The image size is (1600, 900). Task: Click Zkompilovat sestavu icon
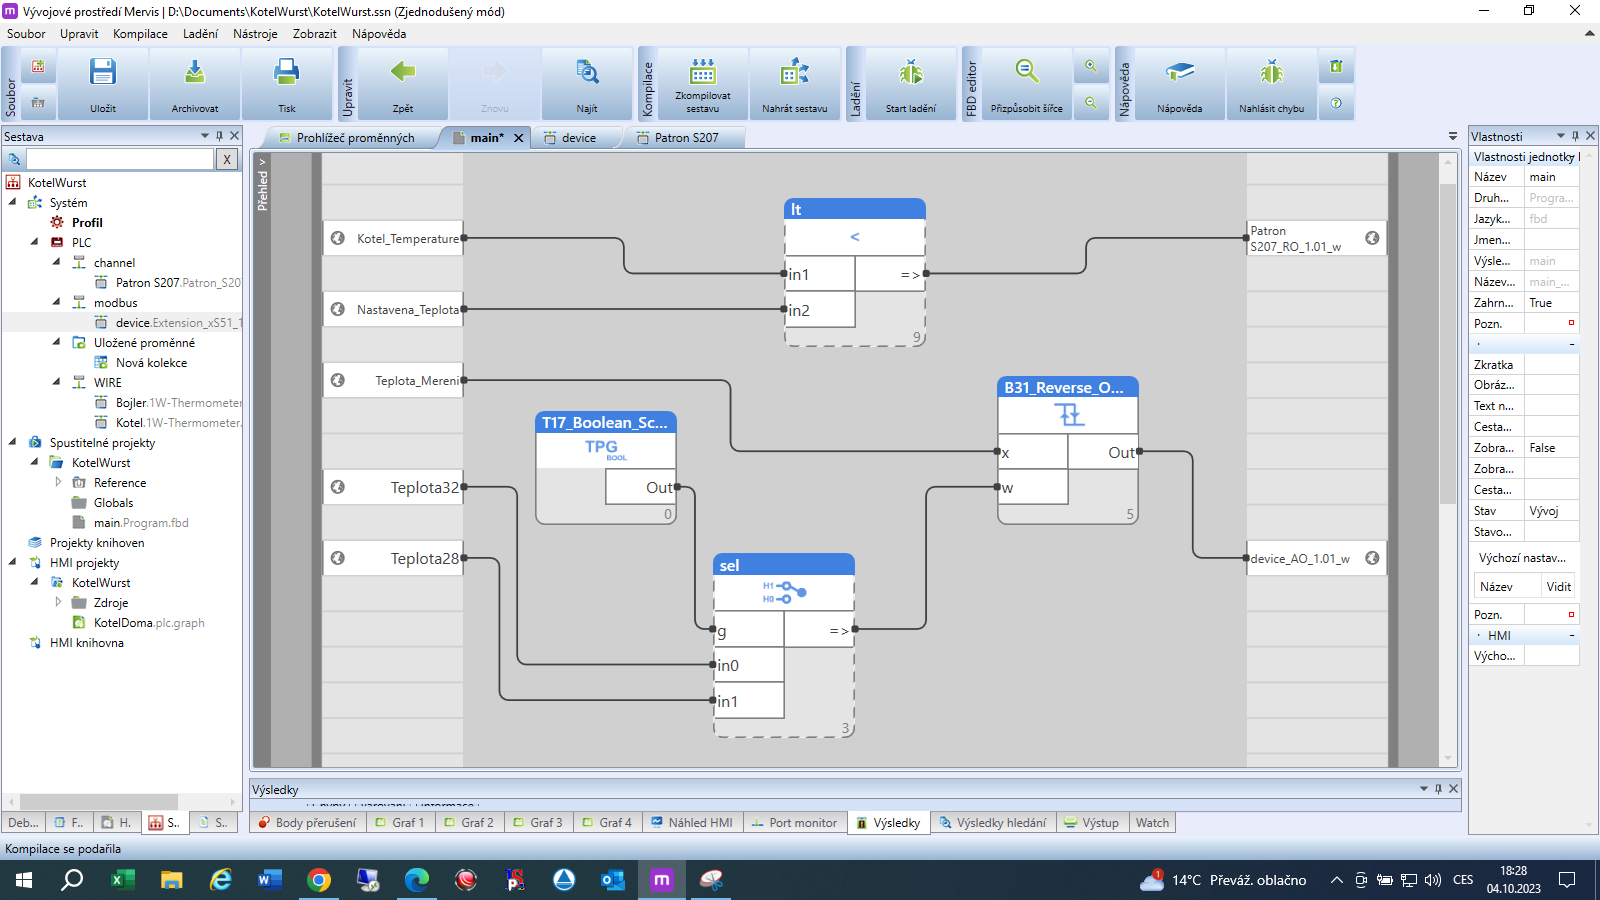[x=703, y=73]
